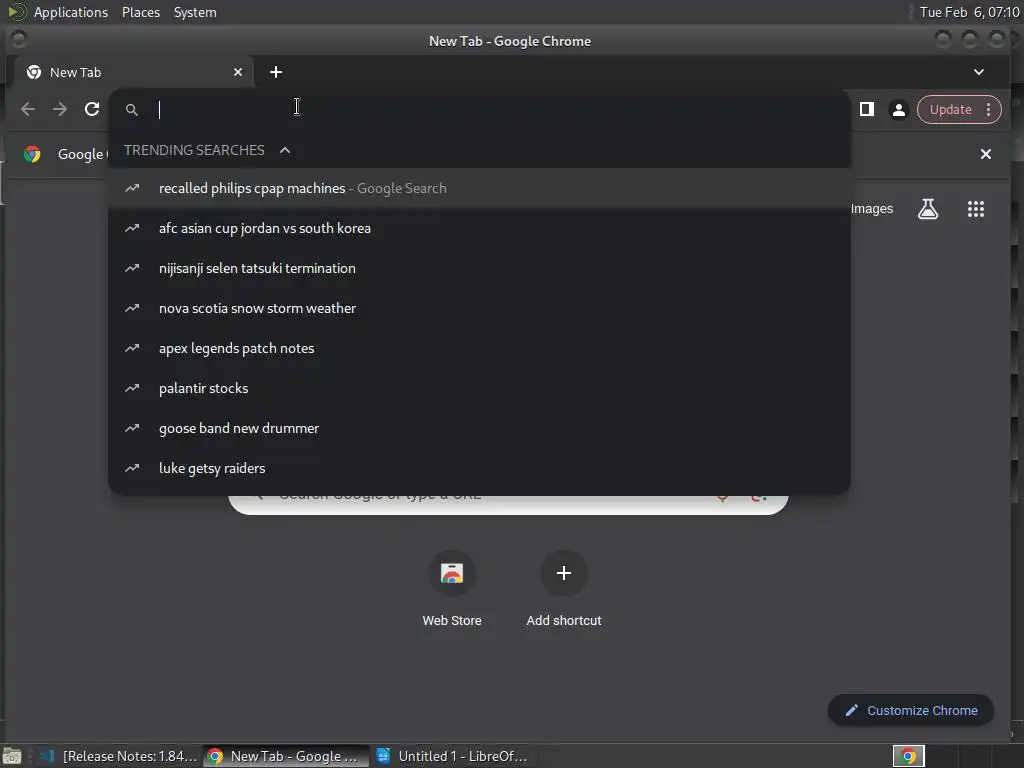Image resolution: width=1024 pixels, height=768 pixels.
Task: Dismiss the Google infobar with X
Action: [x=985, y=154]
